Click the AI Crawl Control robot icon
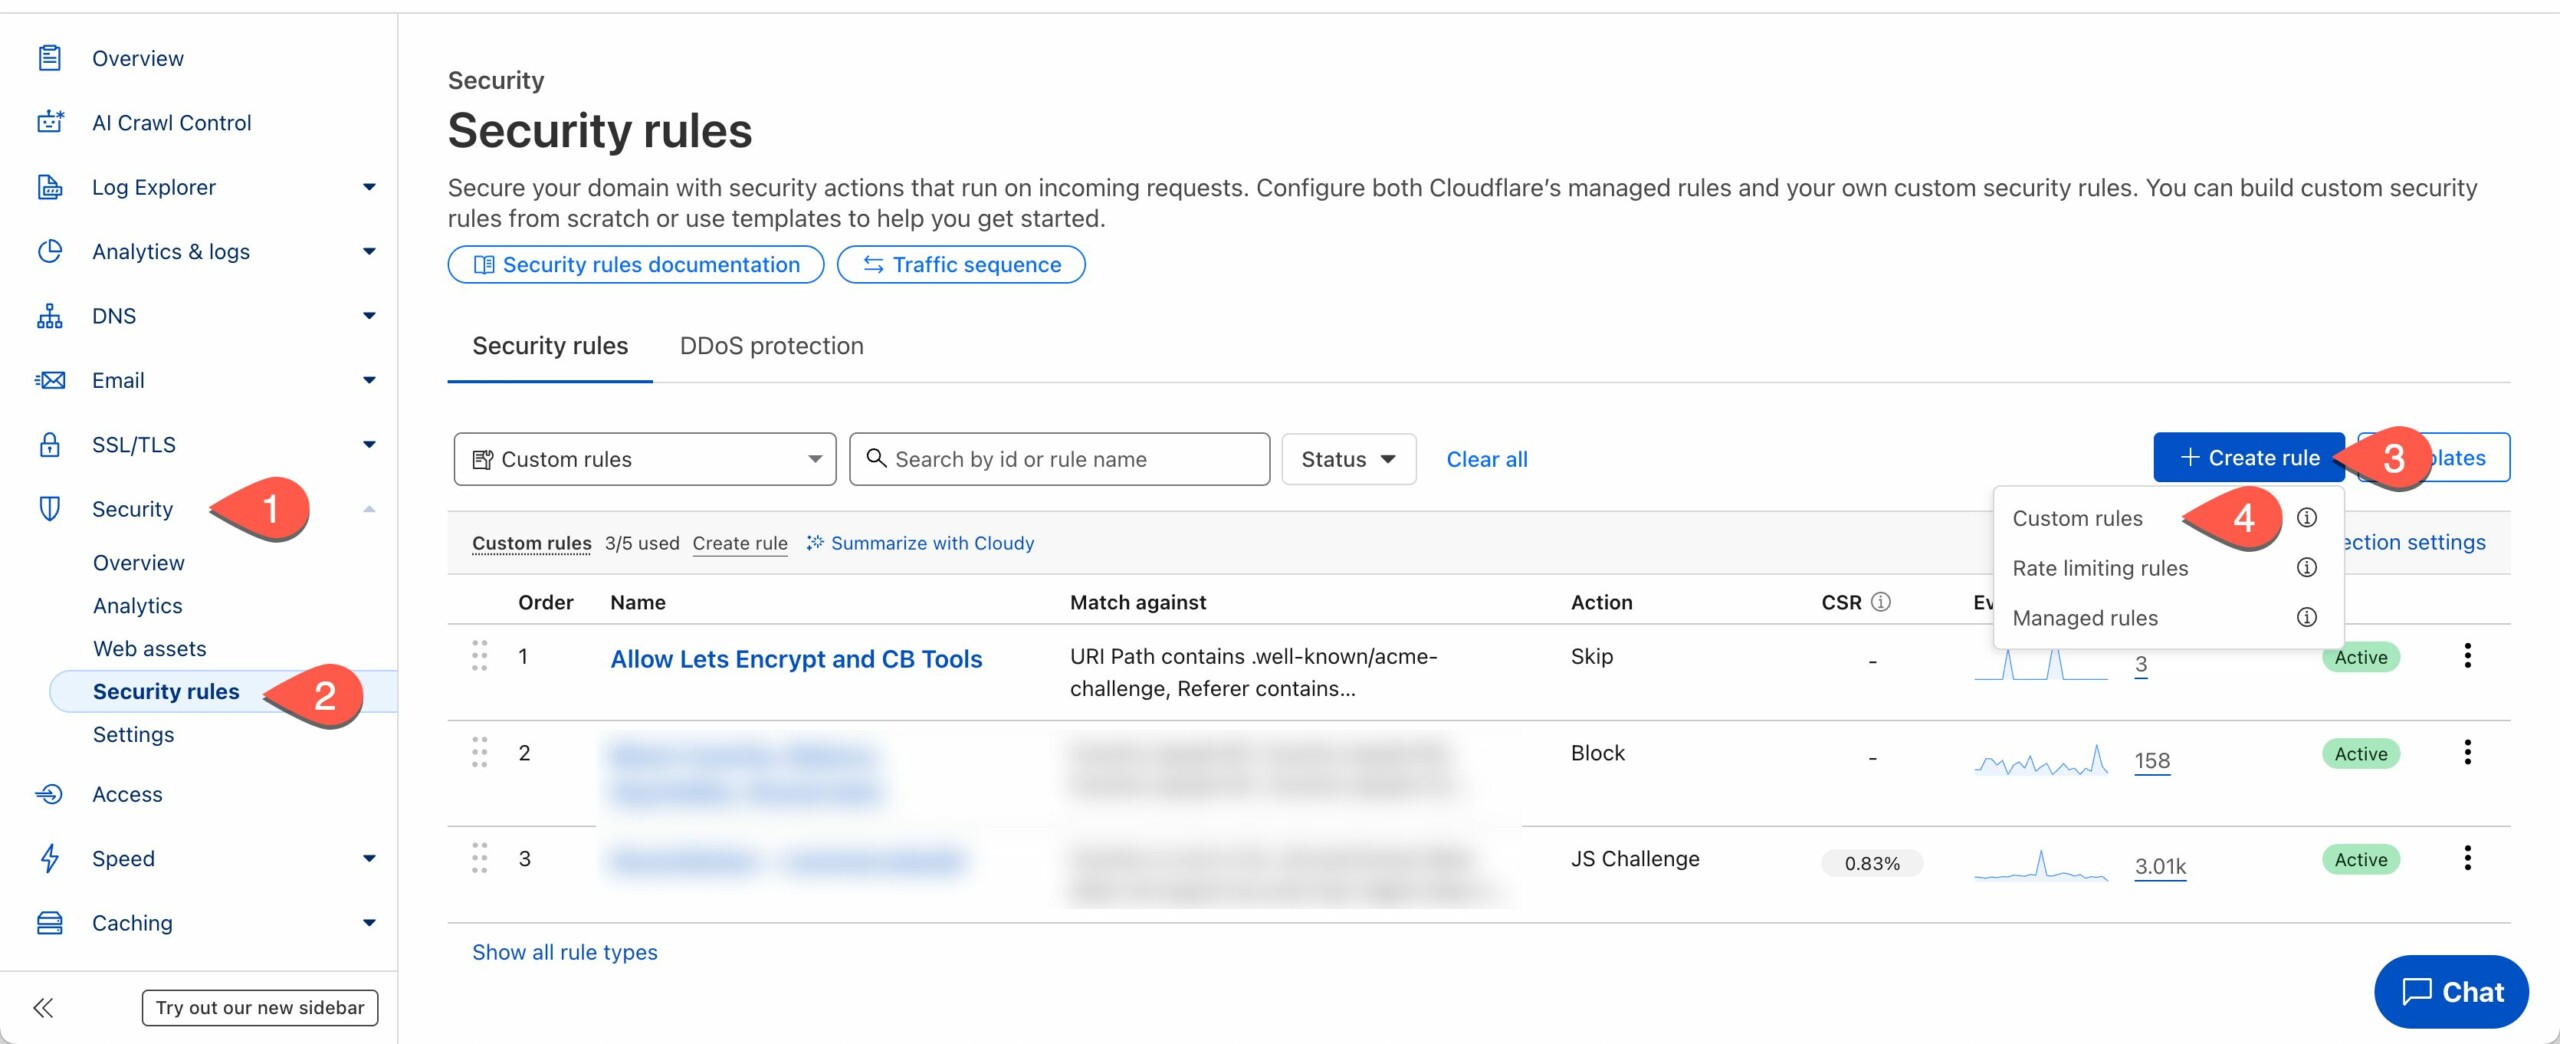This screenshot has height=1044, width=2560. [50, 122]
